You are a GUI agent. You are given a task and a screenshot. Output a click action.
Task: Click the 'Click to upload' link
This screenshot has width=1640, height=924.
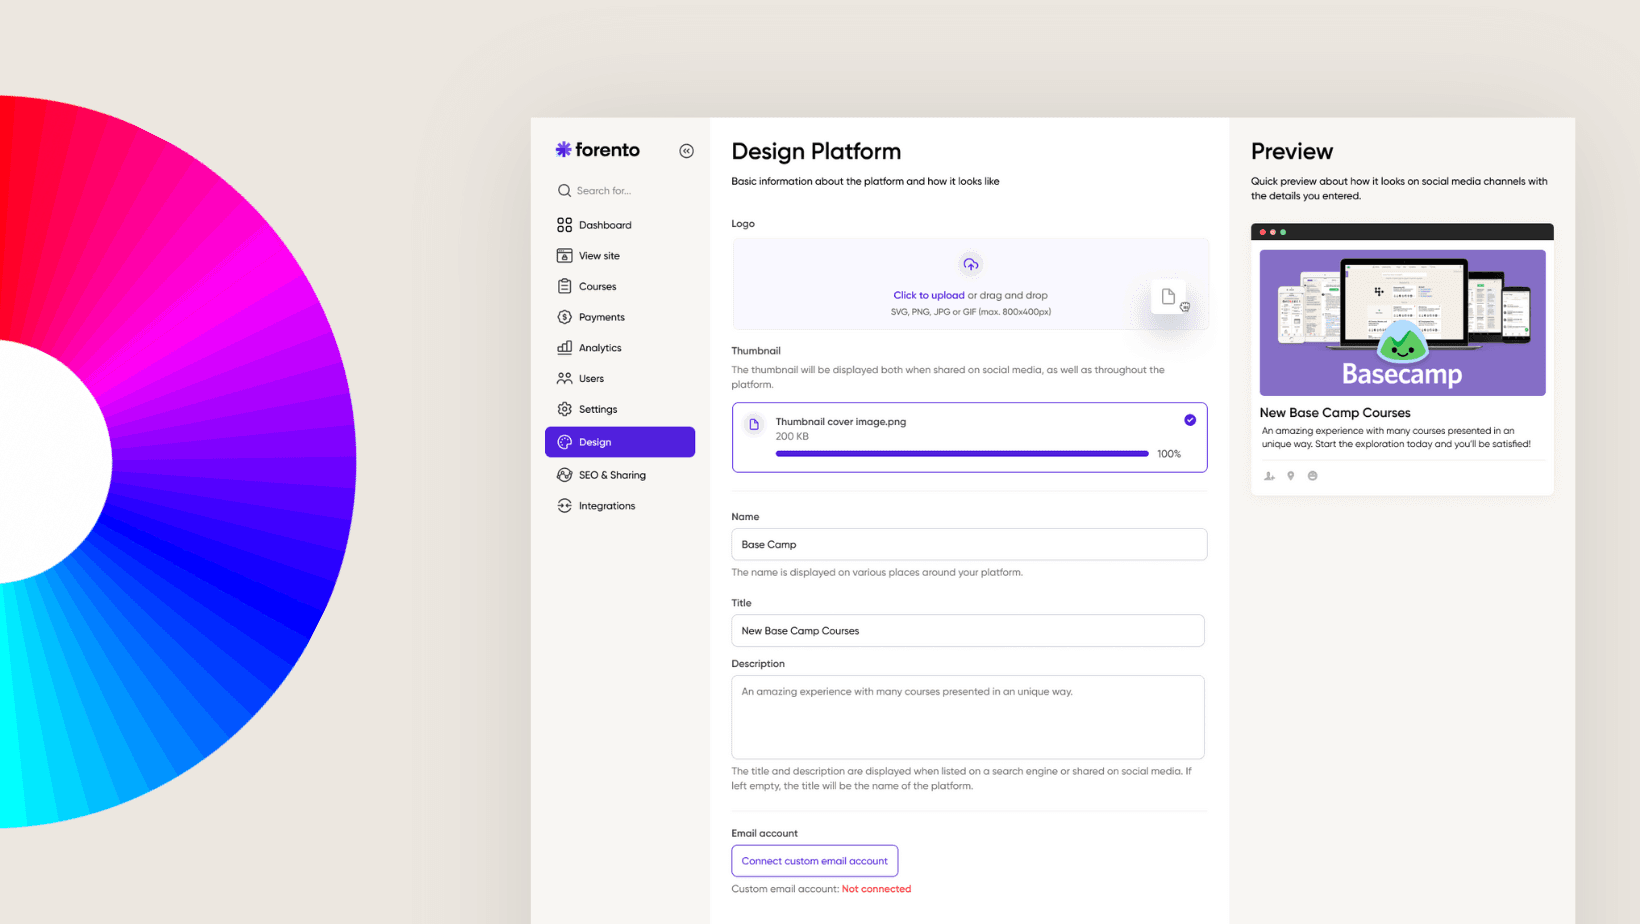929,295
